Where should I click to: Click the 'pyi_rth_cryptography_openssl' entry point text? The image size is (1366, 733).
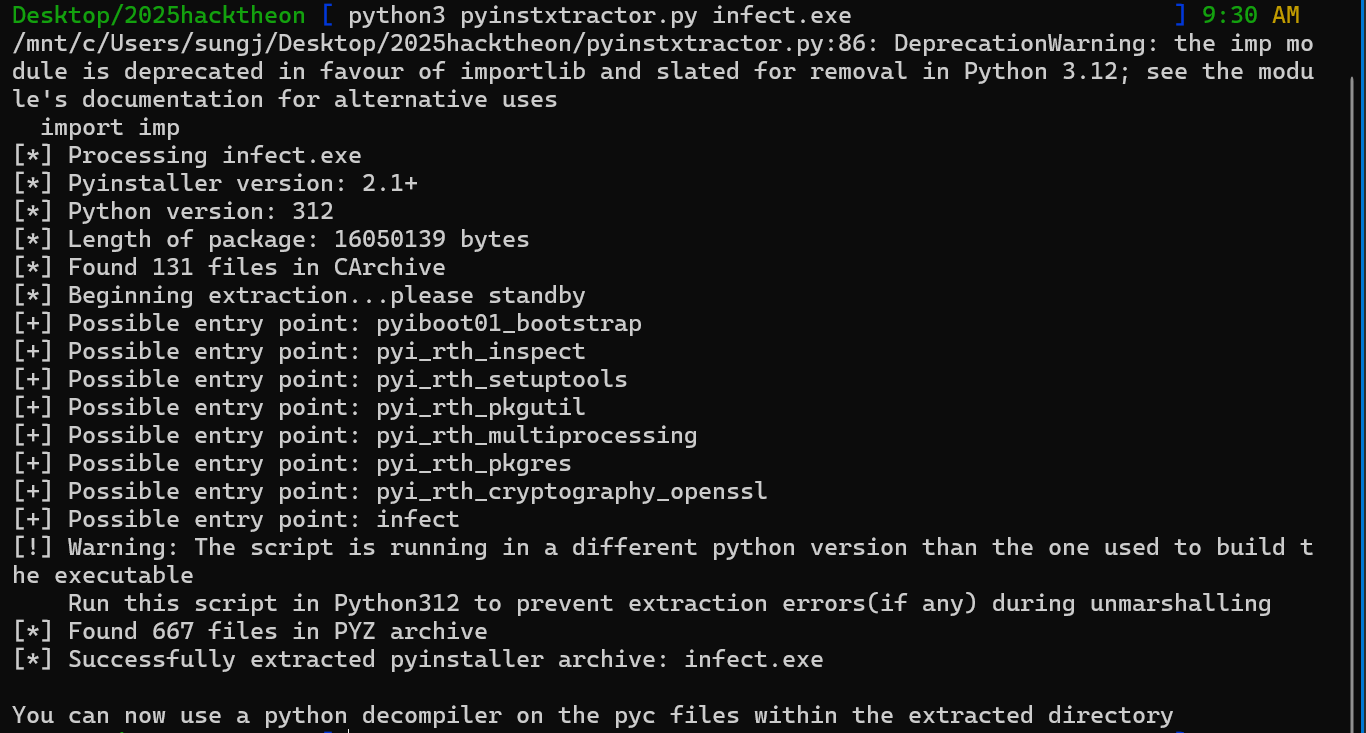click(x=572, y=492)
